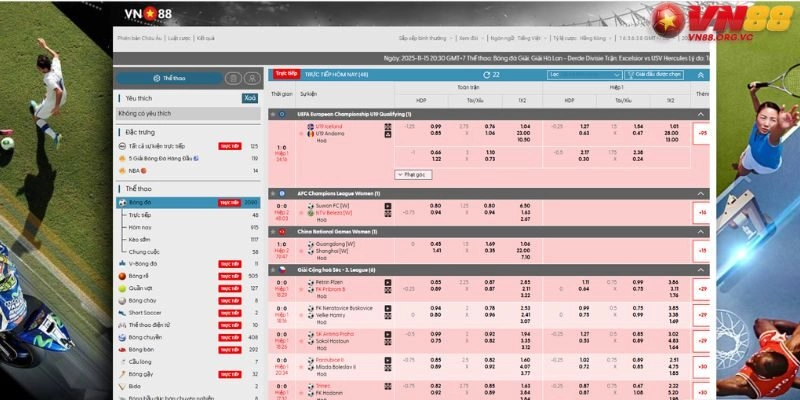The width and height of the screenshot is (800, 400).
Task: Open the bet slip icon beside Thể thao
Action: (233, 78)
